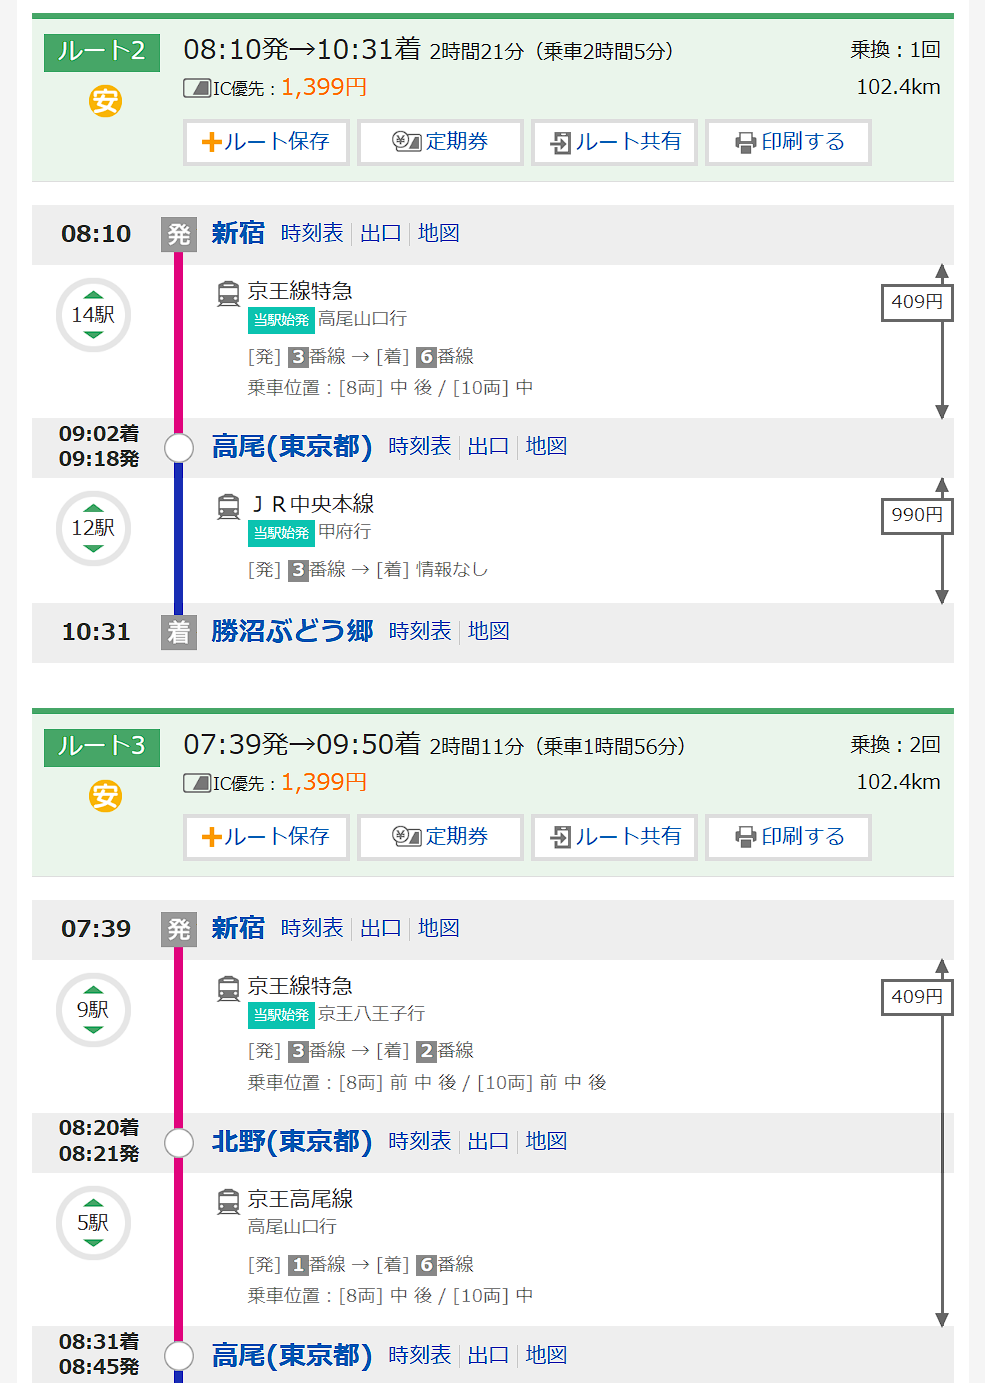
Task: Open 地図 for 新宿 at 08:10
Action: click(x=438, y=233)
